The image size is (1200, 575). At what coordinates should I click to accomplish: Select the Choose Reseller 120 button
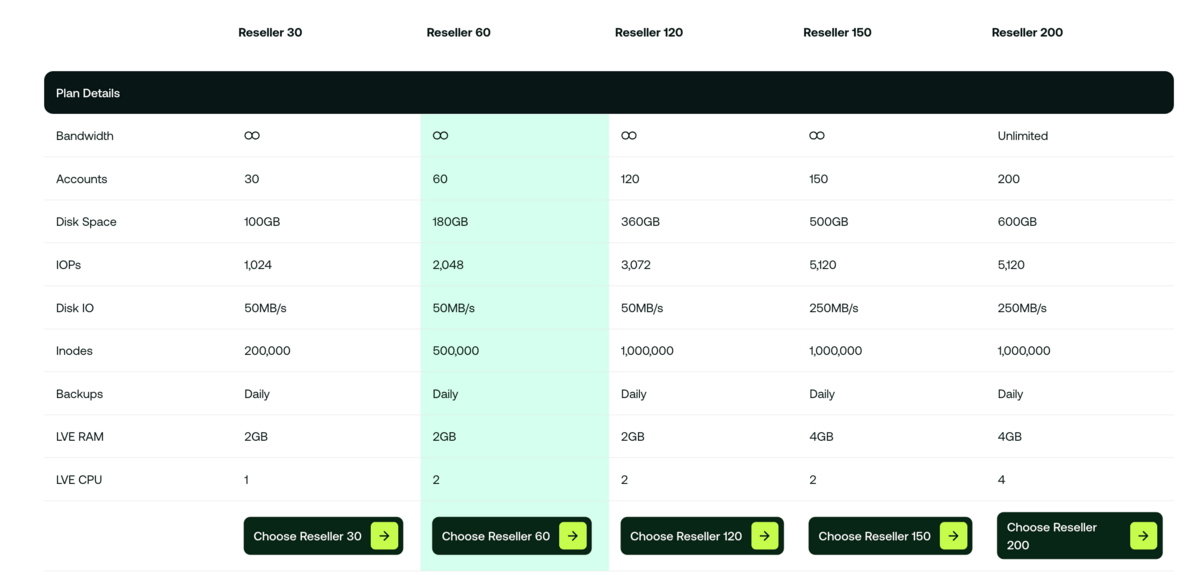coord(702,536)
